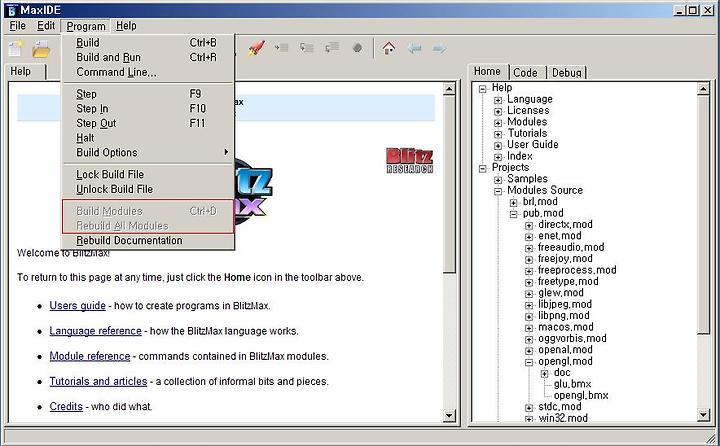
Task: Select the Home tab in right panel
Action: click(x=487, y=72)
